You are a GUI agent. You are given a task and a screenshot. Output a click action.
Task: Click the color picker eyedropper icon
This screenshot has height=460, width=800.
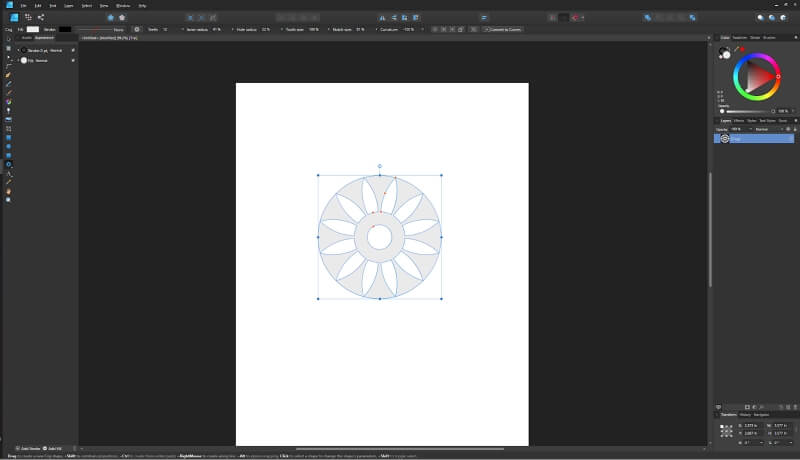click(737, 48)
